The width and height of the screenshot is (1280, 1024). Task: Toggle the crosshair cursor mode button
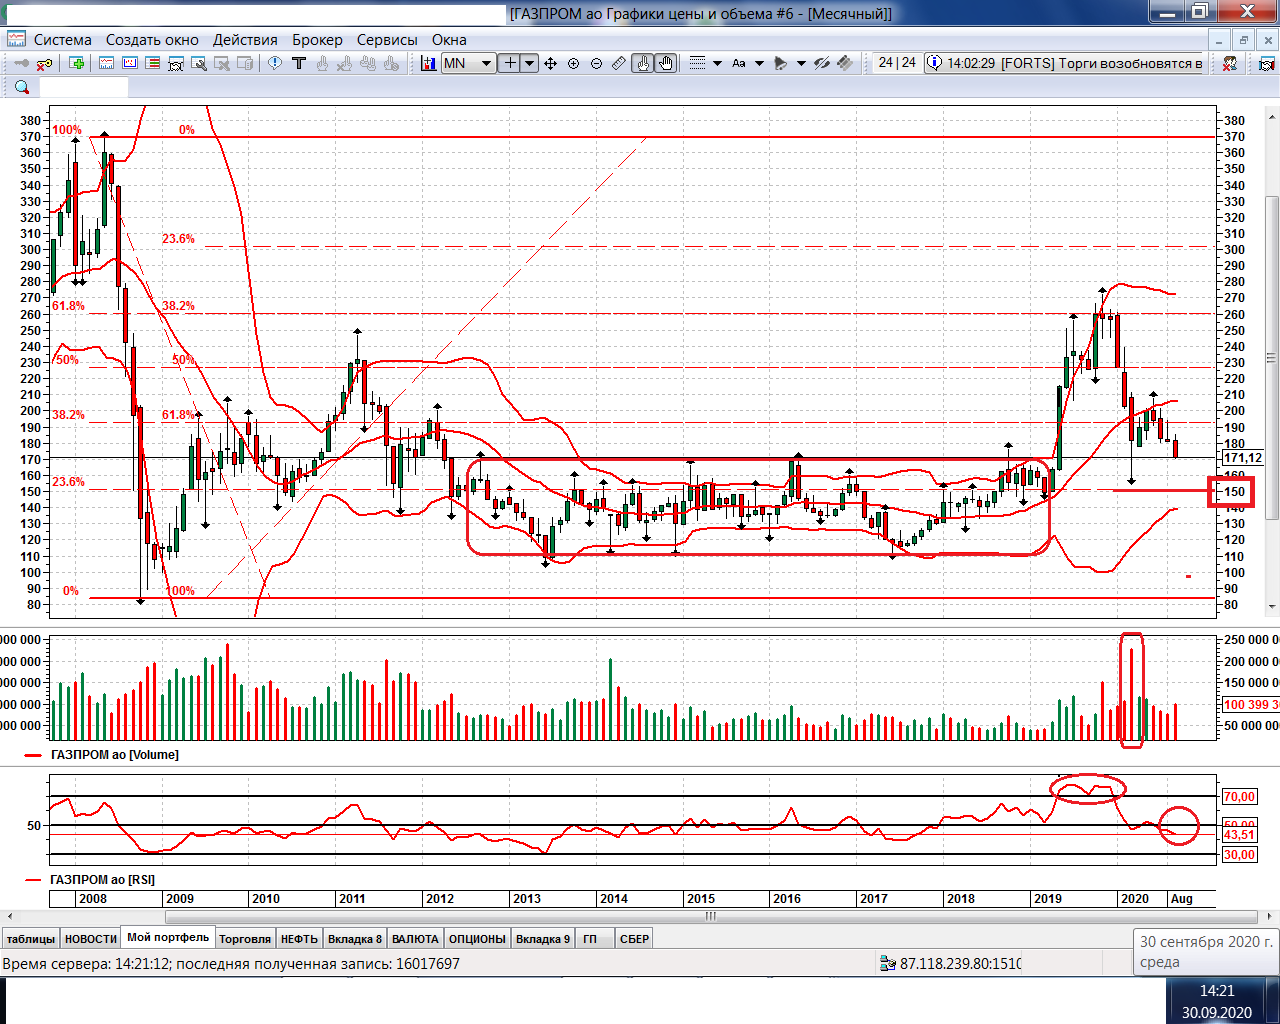(509, 63)
